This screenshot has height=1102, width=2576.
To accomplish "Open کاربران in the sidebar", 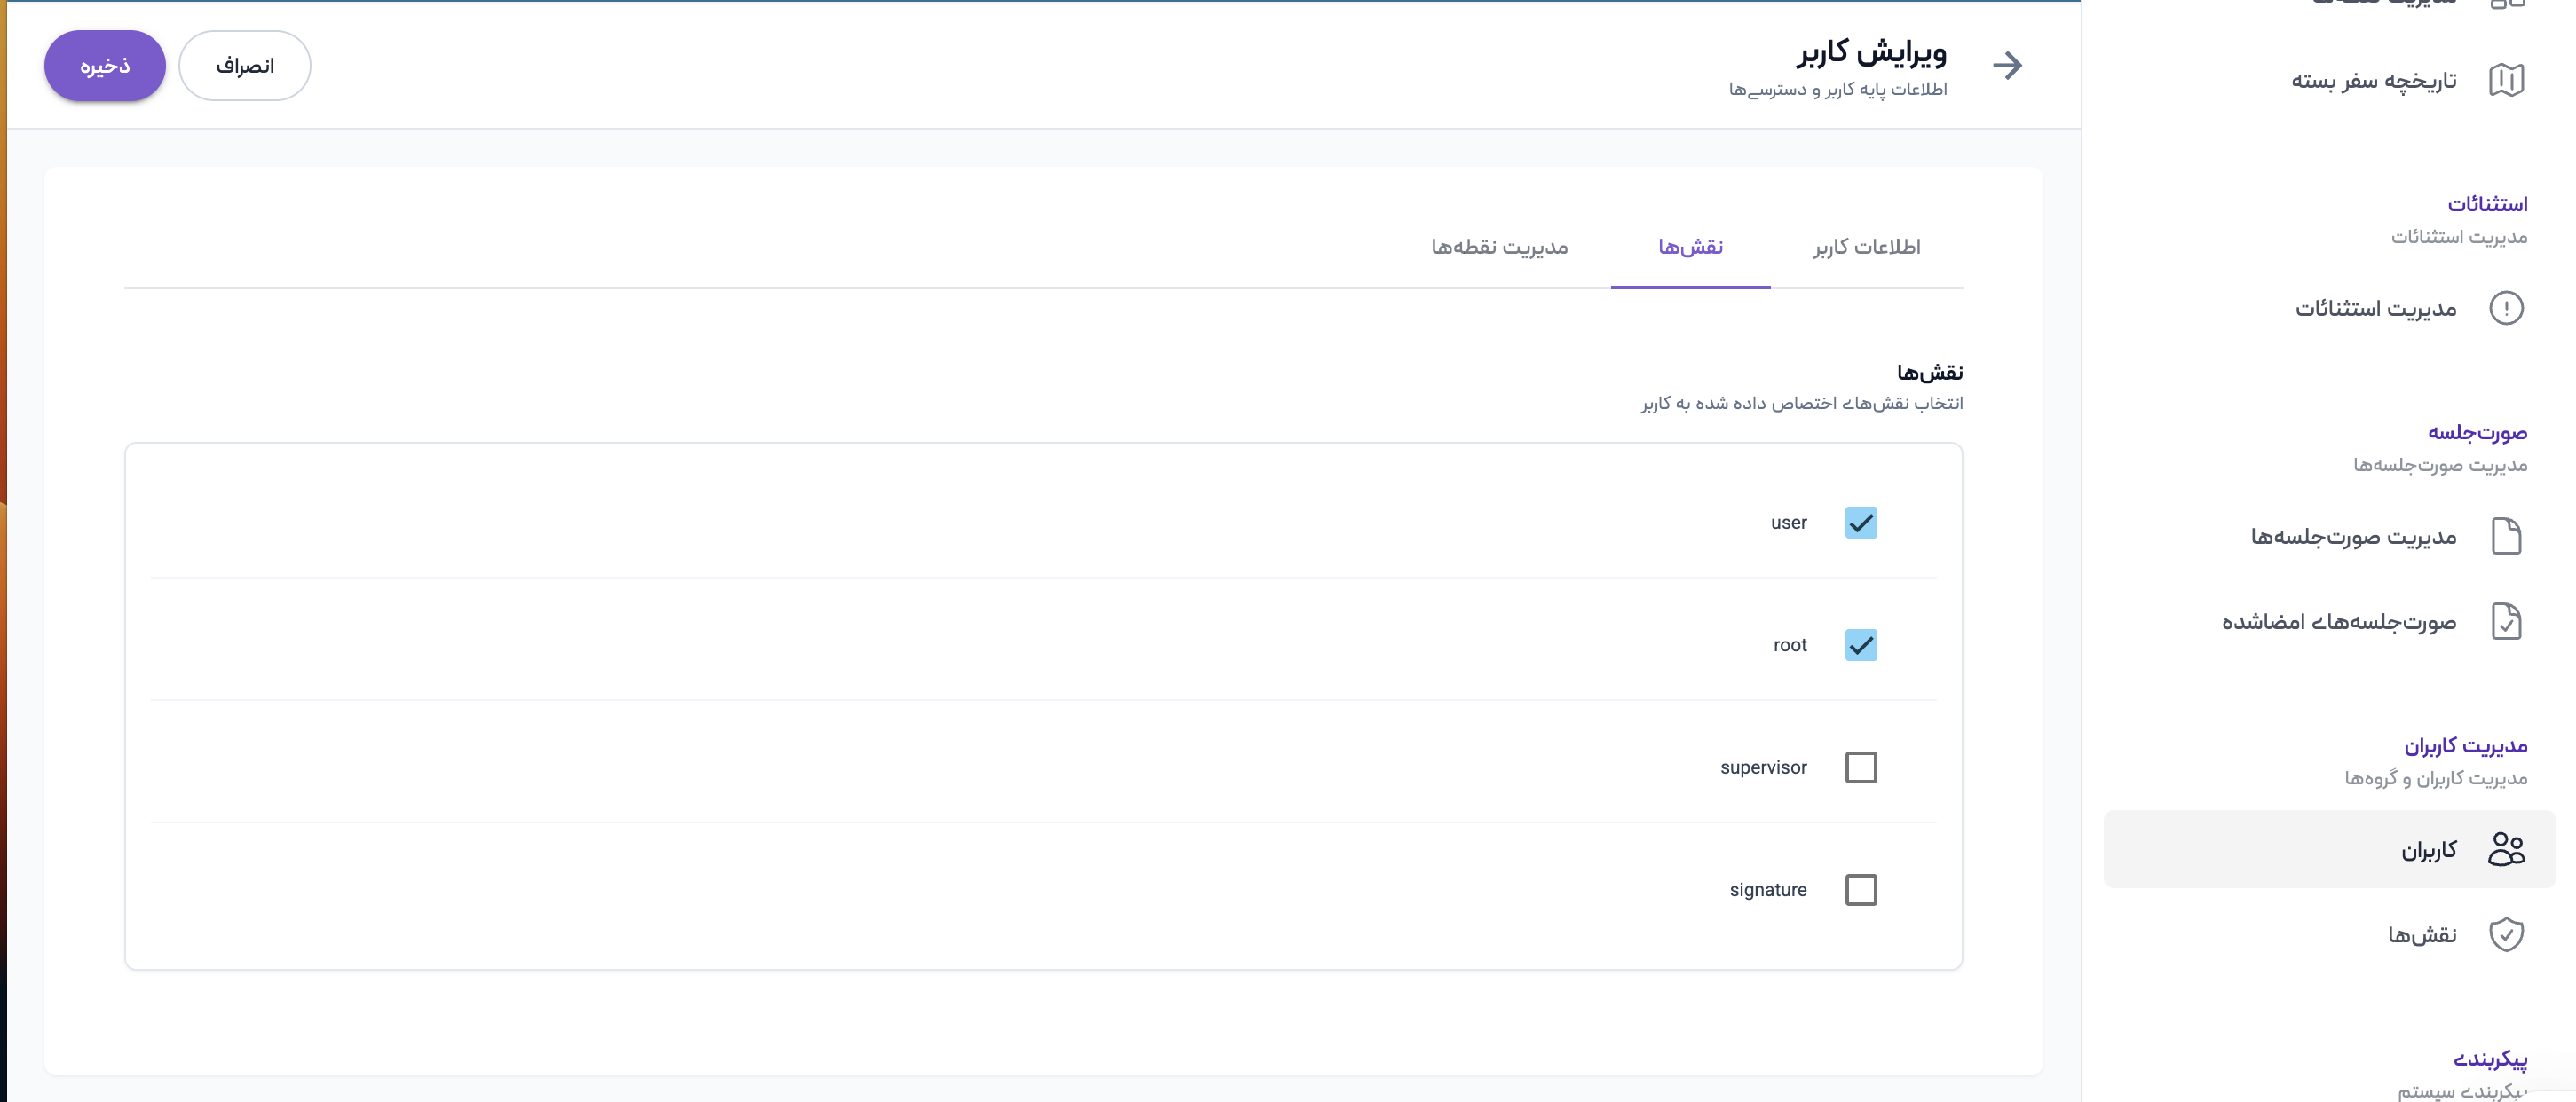I will 2428,850.
